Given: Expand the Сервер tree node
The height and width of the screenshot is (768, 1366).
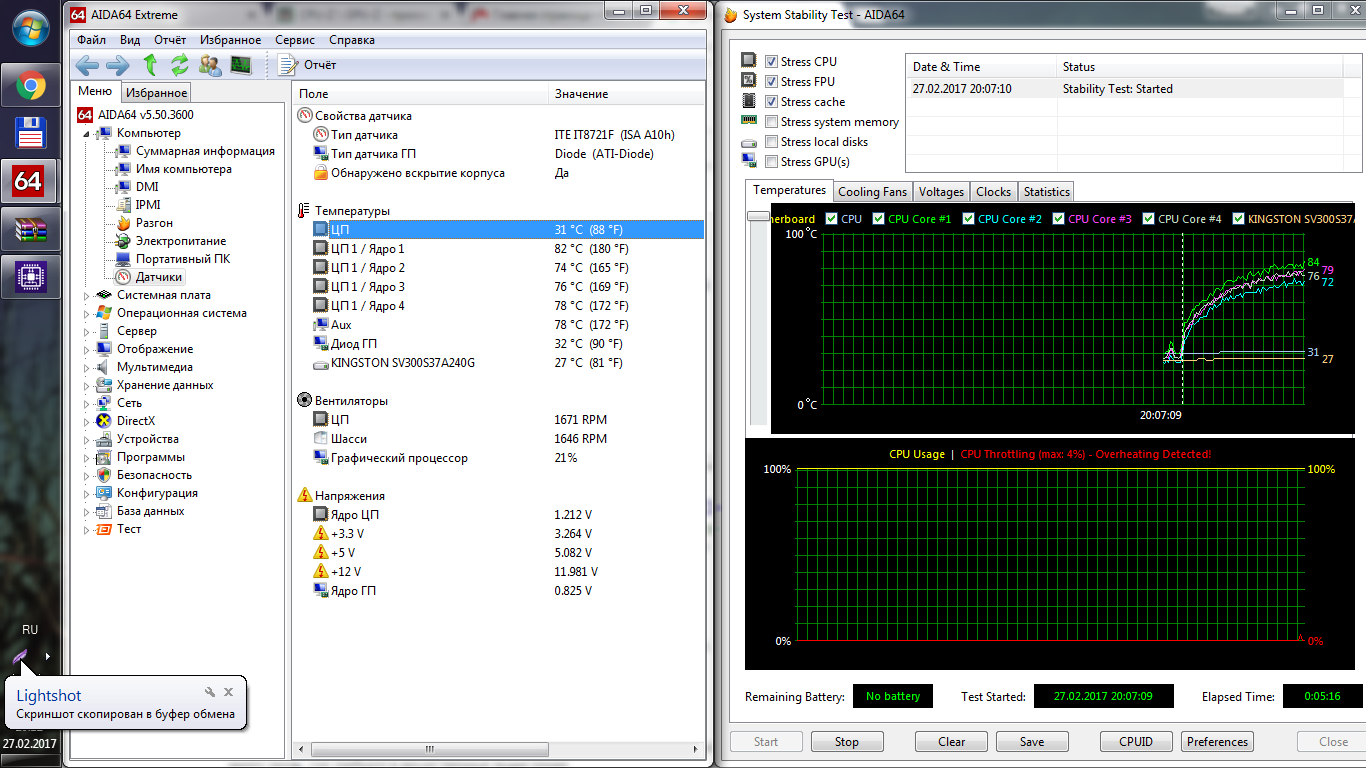Looking at the screenshot, I should 87,331.
